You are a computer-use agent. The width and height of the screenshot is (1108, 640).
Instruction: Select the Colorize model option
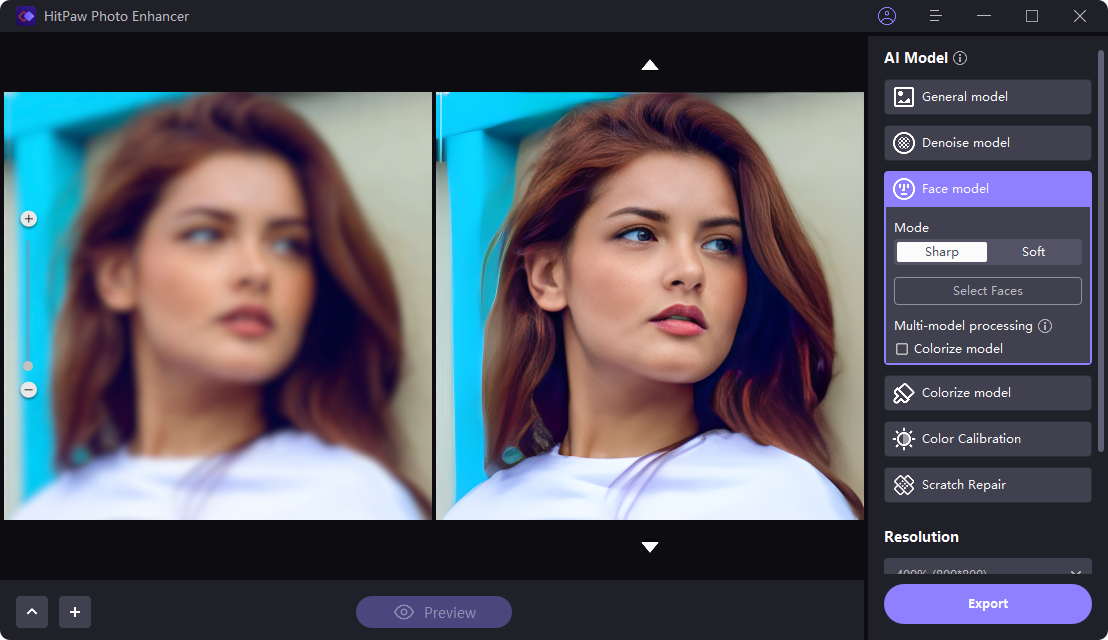(x=986, y=392)
